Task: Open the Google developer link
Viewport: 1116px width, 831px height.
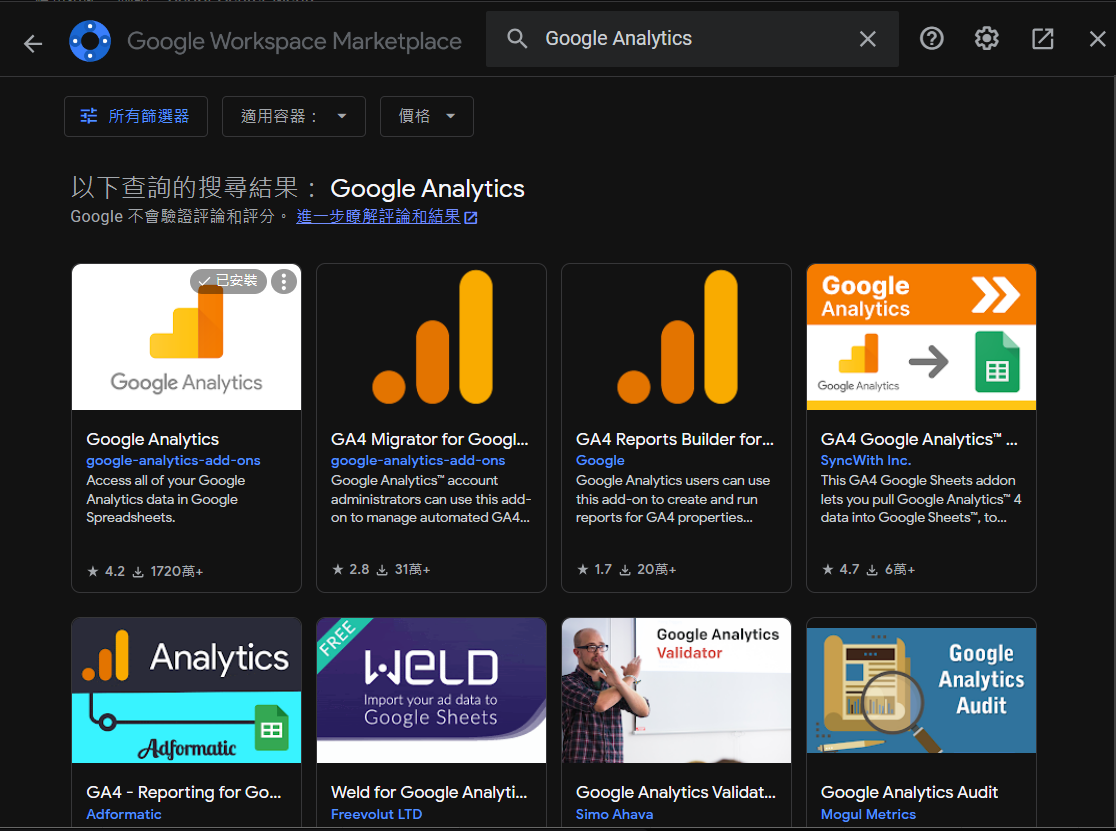Action: 600,460
